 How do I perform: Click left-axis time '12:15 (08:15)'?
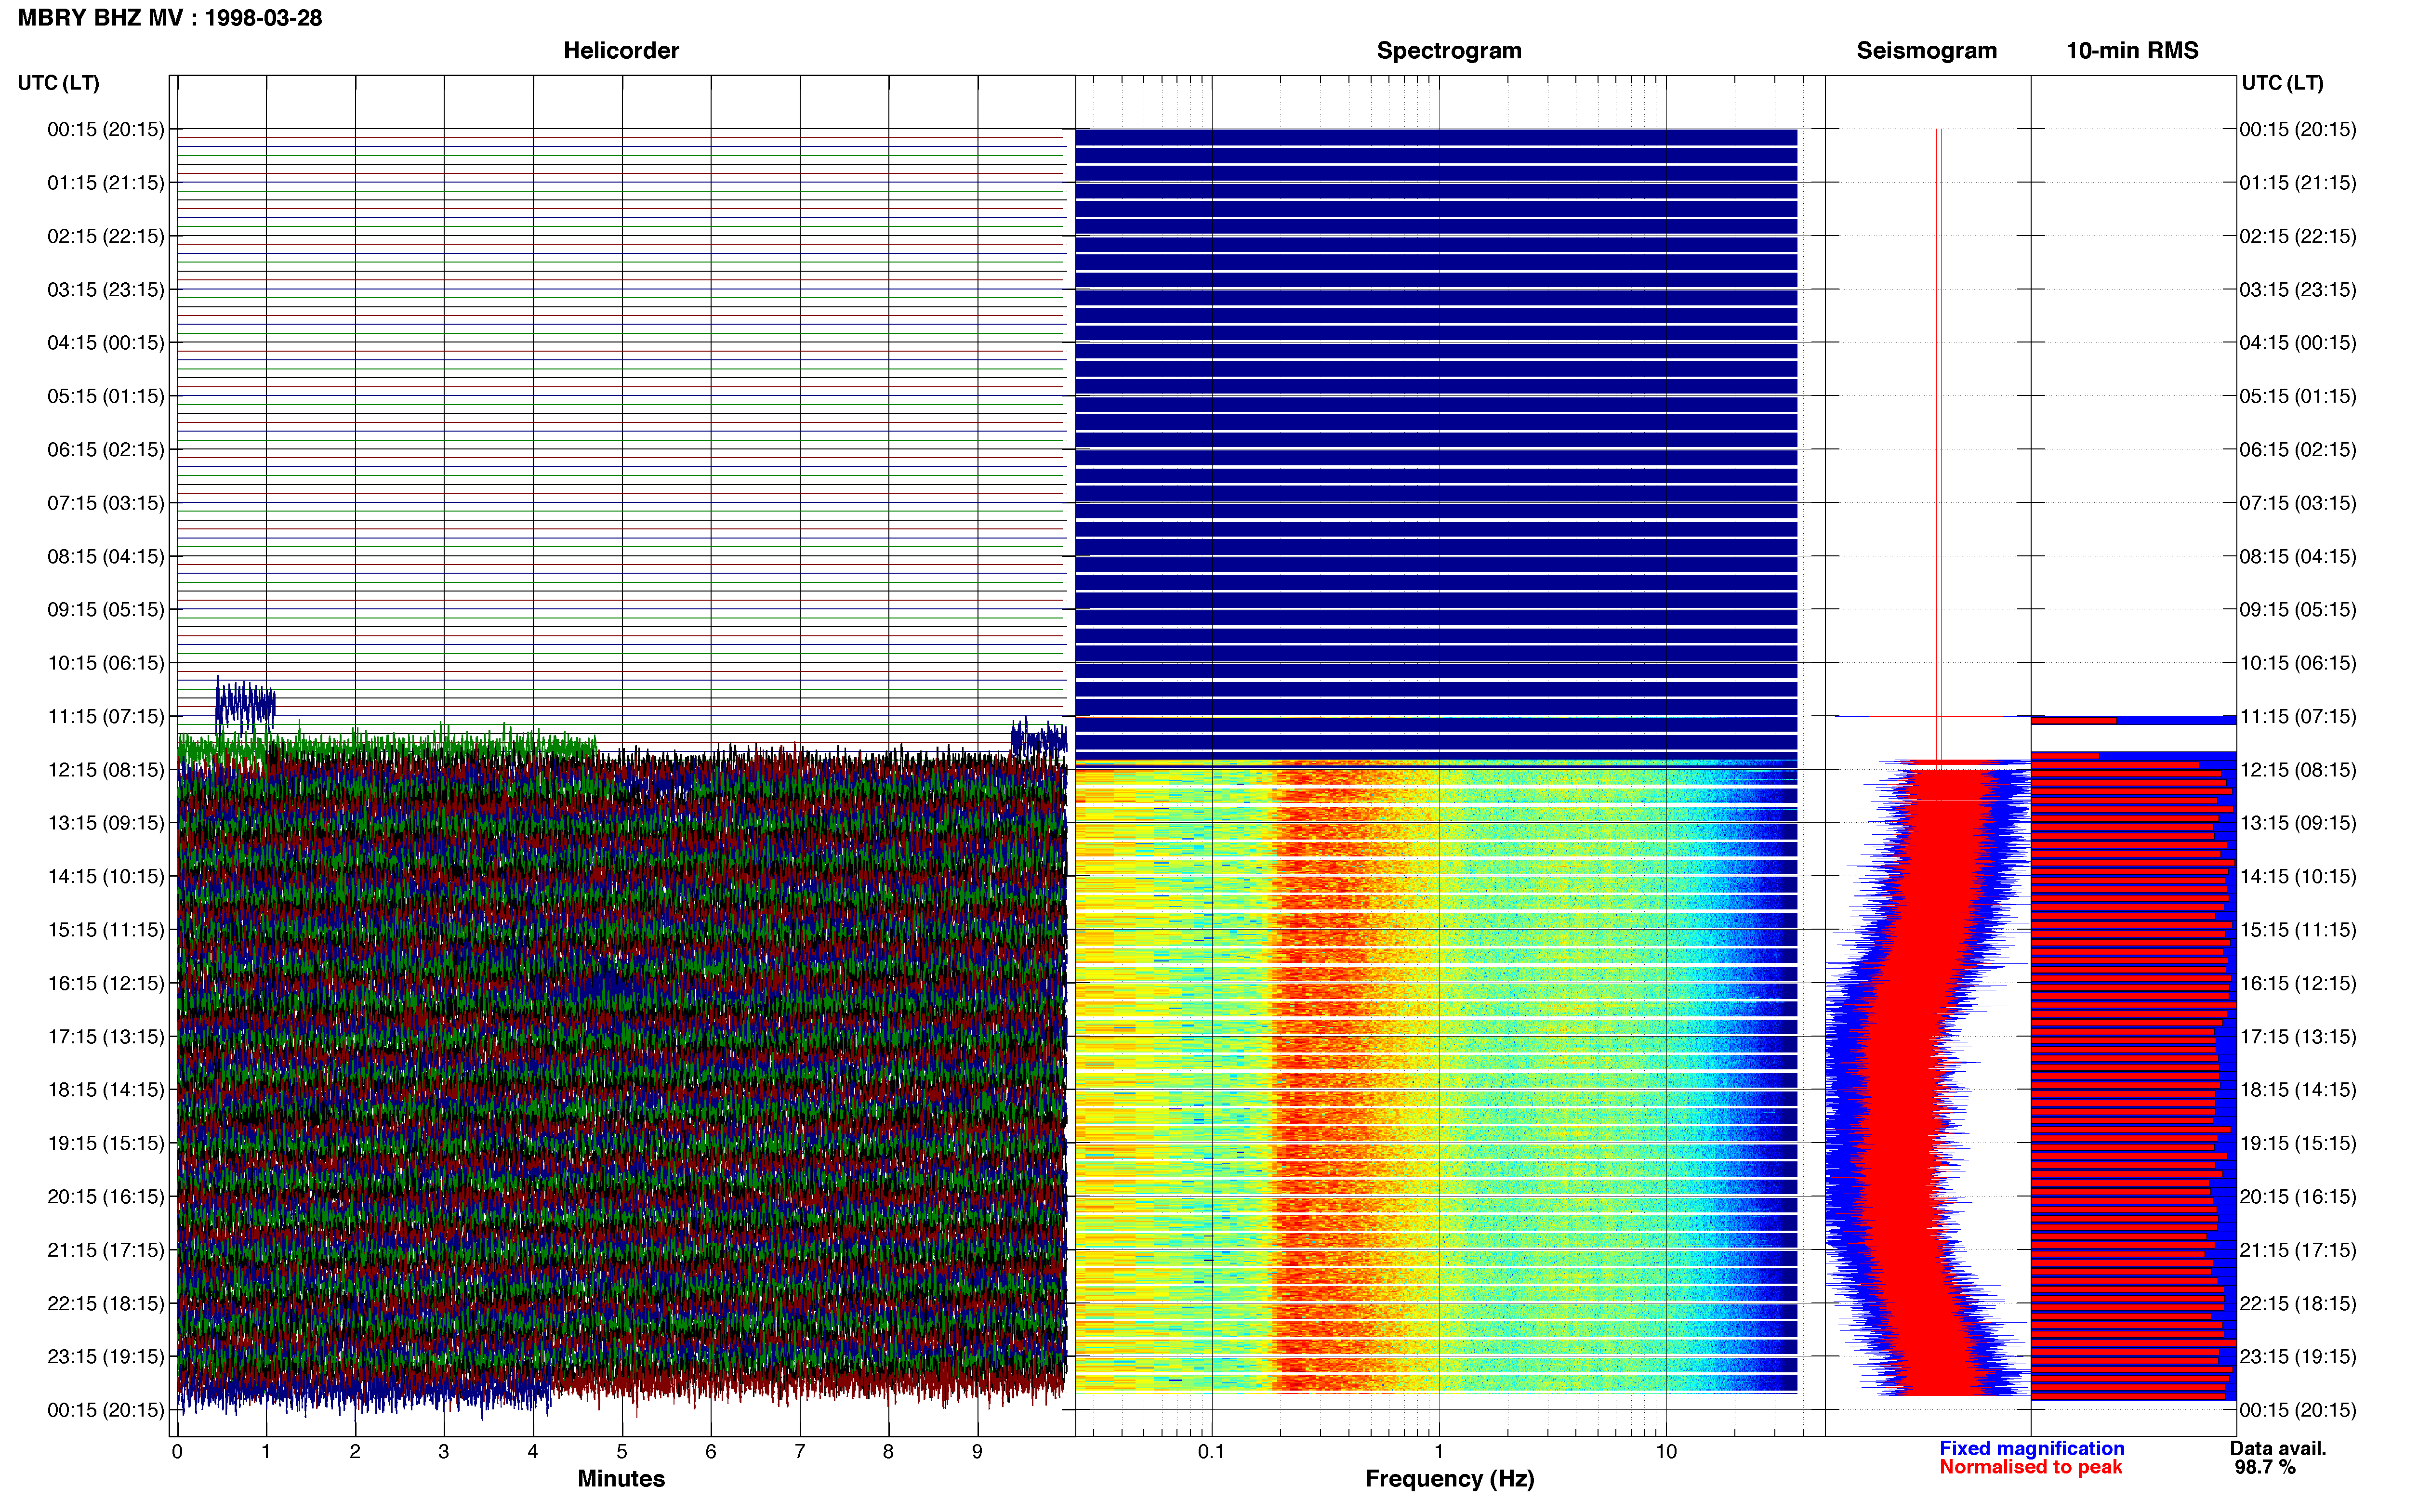106,770
